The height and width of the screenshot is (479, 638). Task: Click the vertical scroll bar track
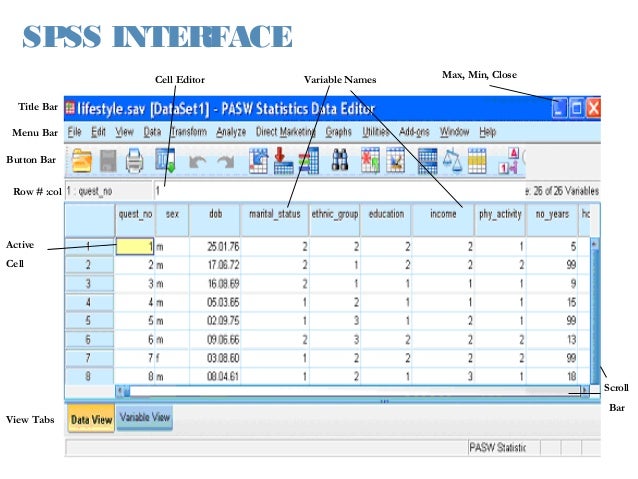(x=595, y=315)
